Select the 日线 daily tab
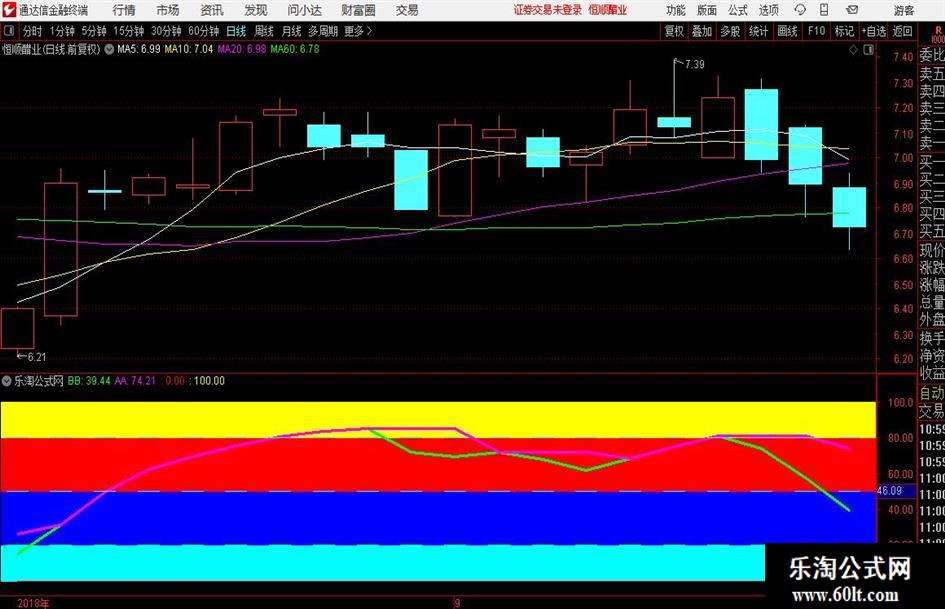Viewport: 945px width, 609px height. (236, 31)
